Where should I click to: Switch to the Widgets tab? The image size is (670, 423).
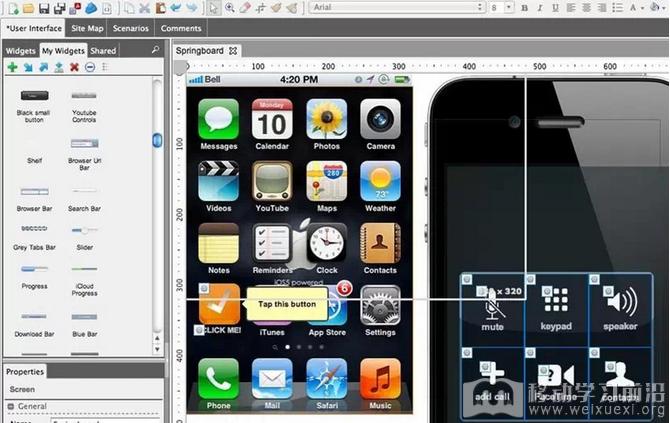pos(21,51)
